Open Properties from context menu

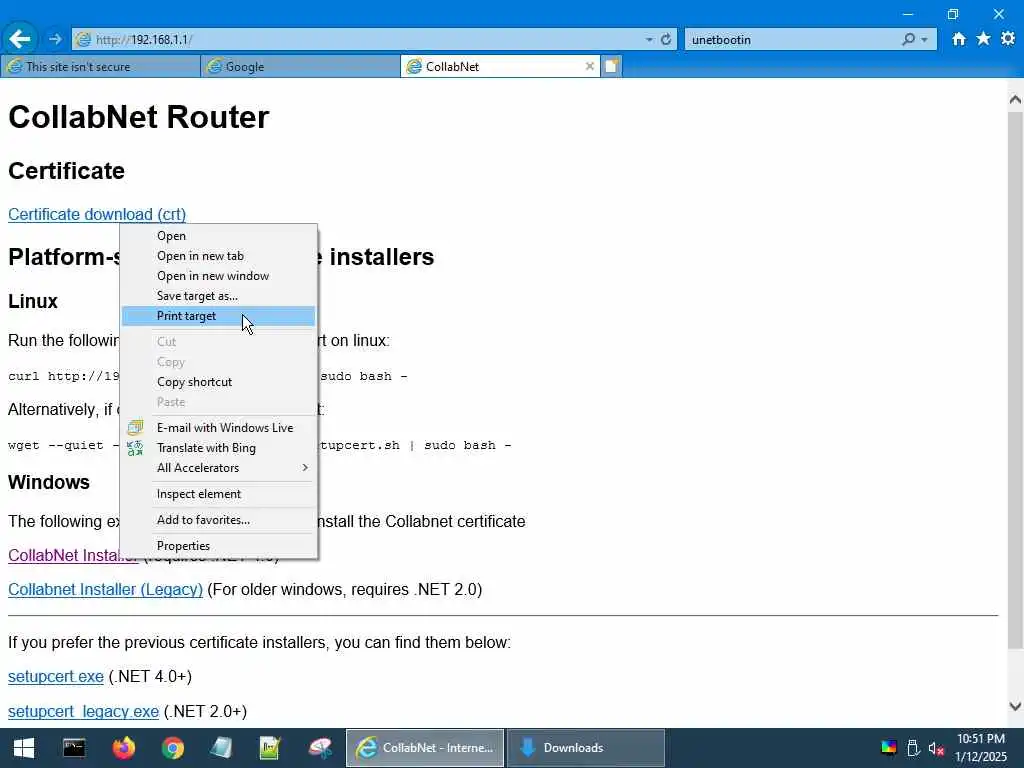[x=218, y=546]
